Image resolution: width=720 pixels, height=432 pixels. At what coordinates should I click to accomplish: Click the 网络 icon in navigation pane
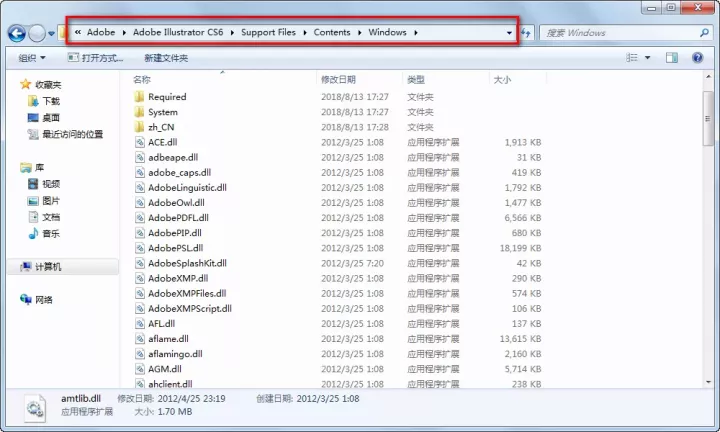click(x=26, y=299)
